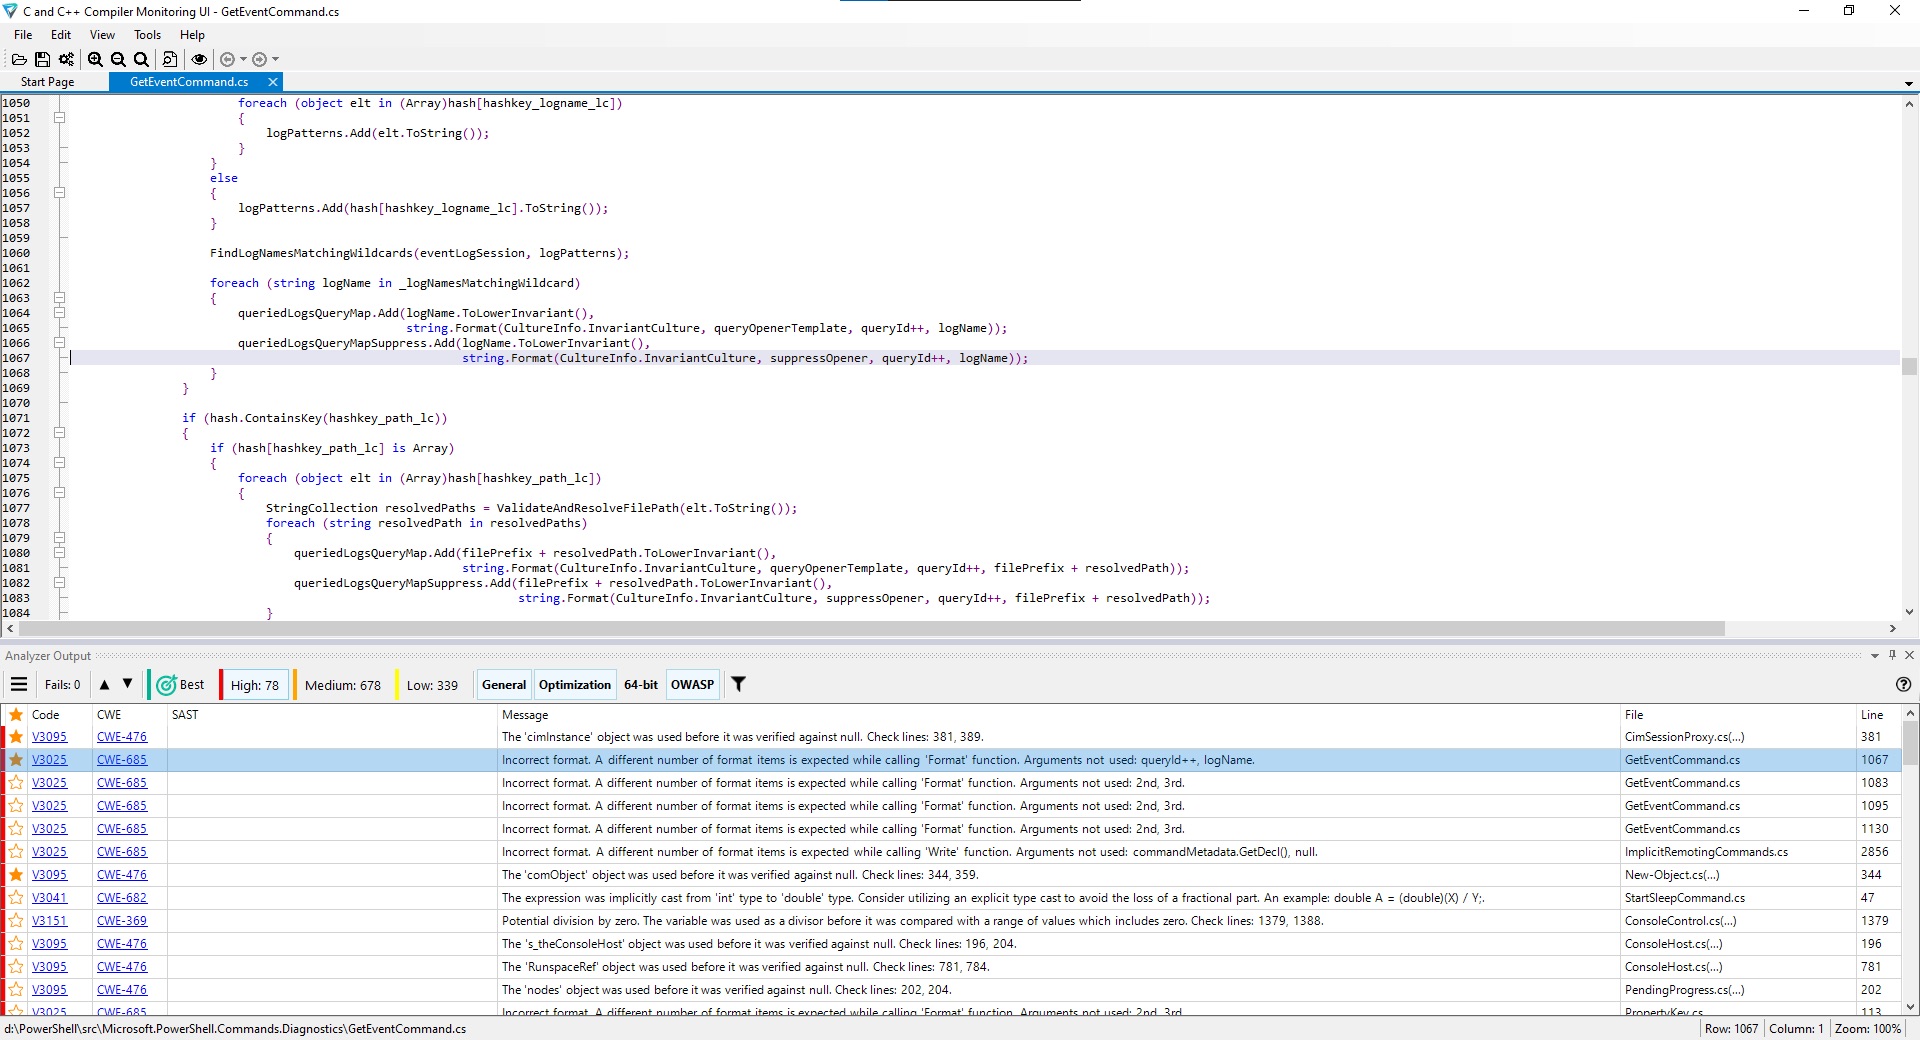This screenshot has width=1920, height=1040.
Task: Toggle the OWASP diagnostics group
Action: click(692, 685)
